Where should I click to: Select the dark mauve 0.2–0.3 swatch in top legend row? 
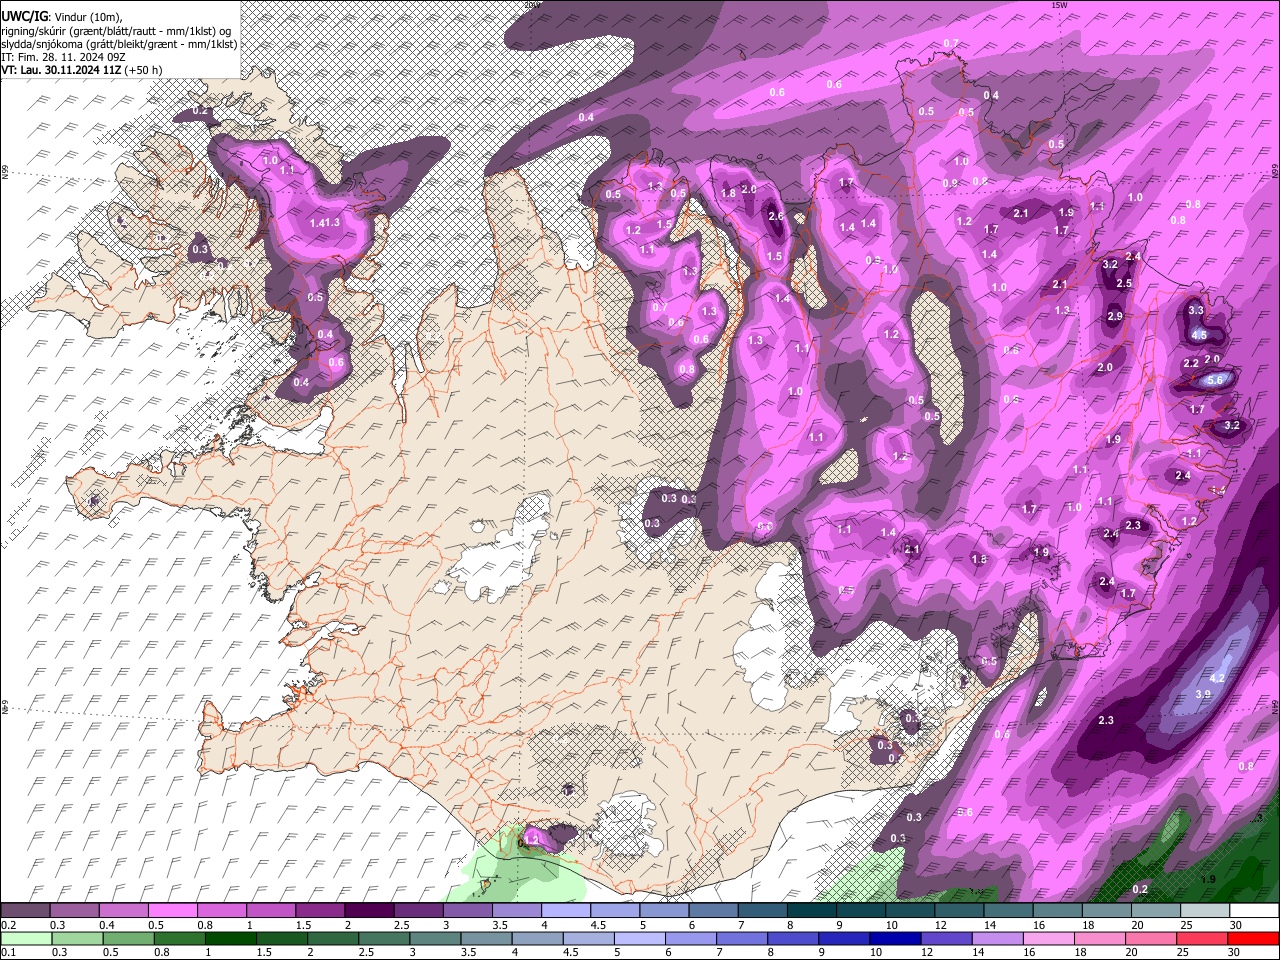click(x=25, y=911)
